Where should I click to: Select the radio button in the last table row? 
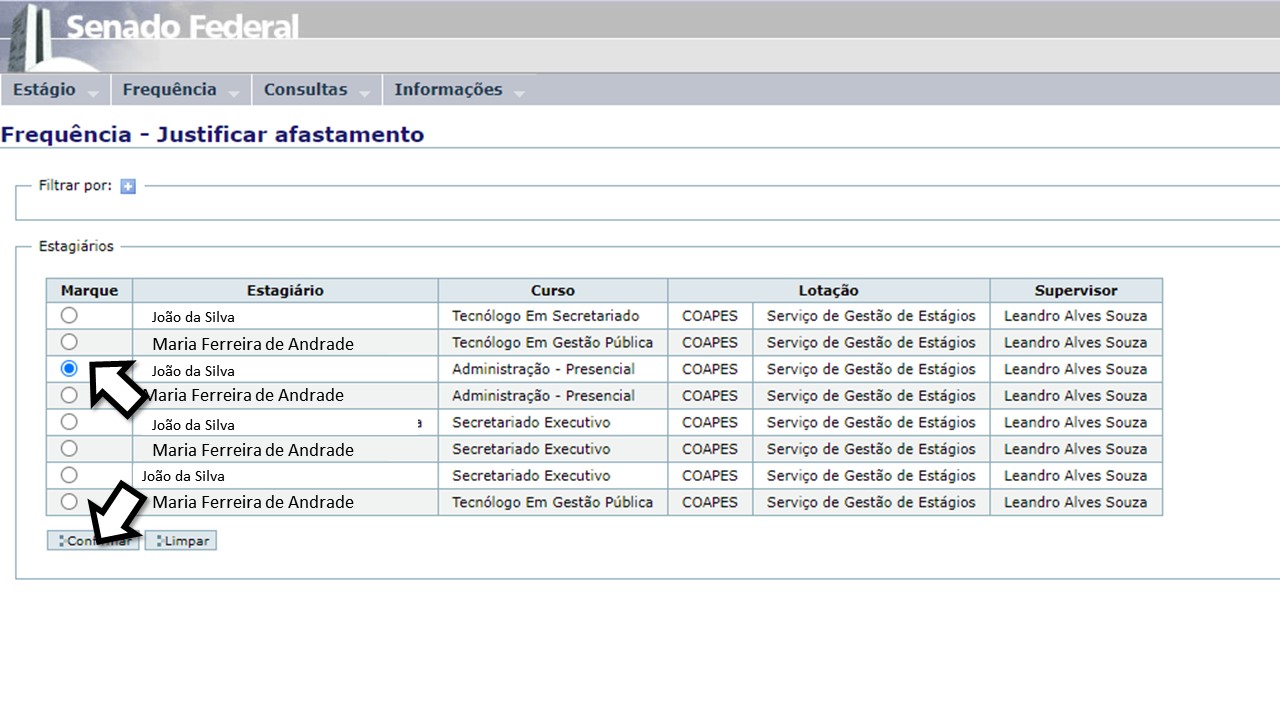coord(69,501)
